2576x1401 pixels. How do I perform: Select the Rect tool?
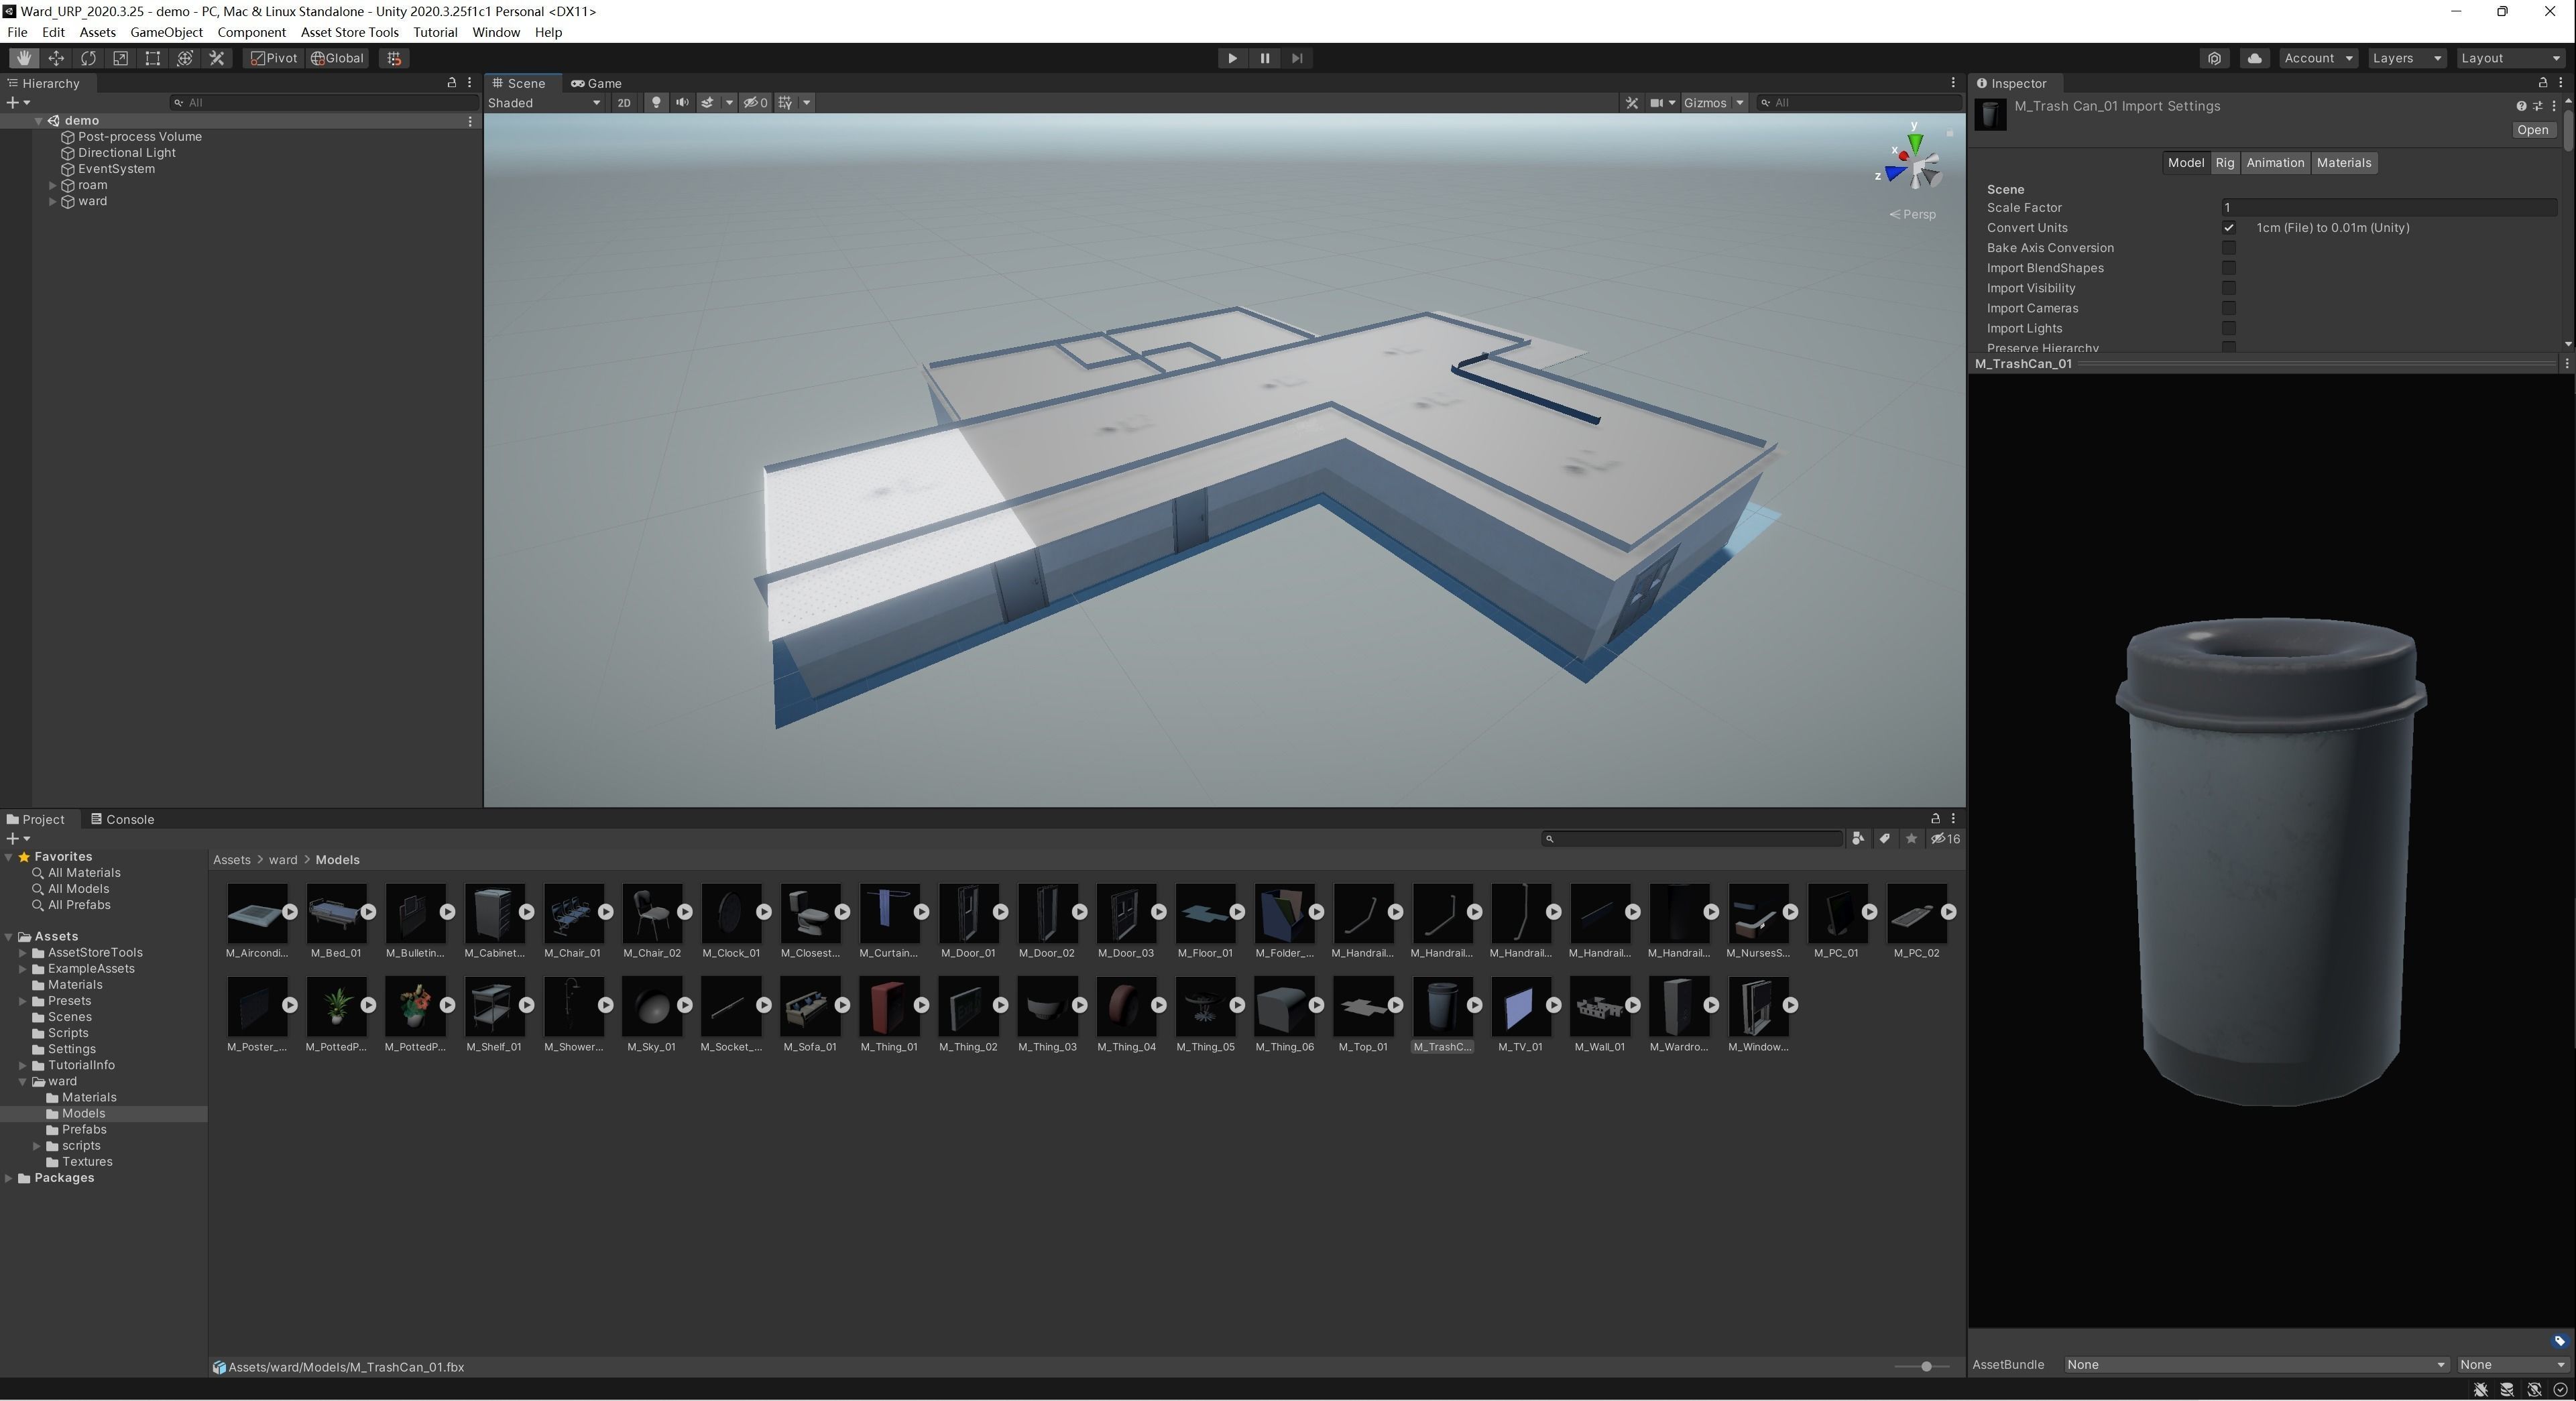tap(152, 58)
